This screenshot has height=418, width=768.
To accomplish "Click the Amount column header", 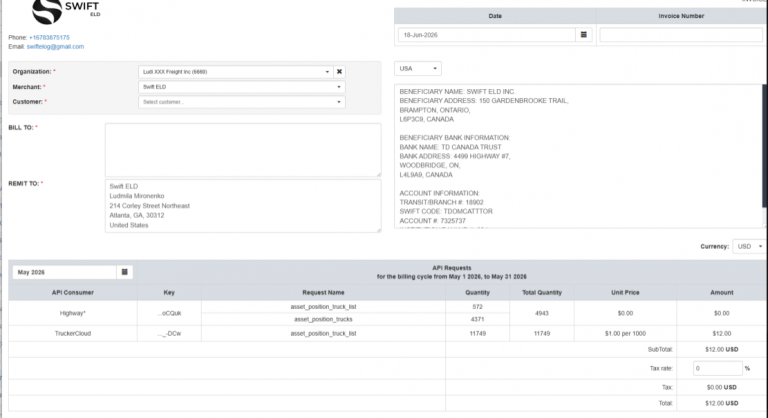I will 721,293.
